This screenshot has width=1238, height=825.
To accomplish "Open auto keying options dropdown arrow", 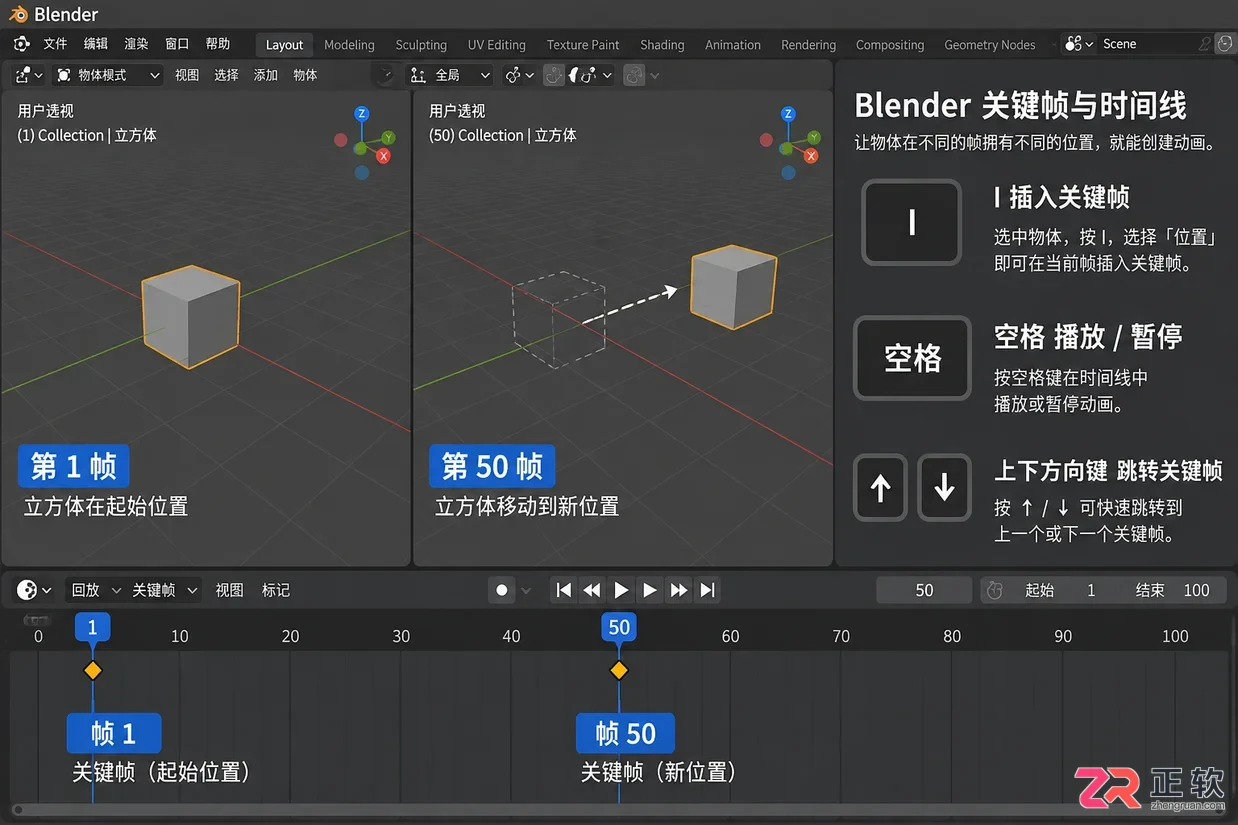I will pyautogui.click(x=526, y=590).
